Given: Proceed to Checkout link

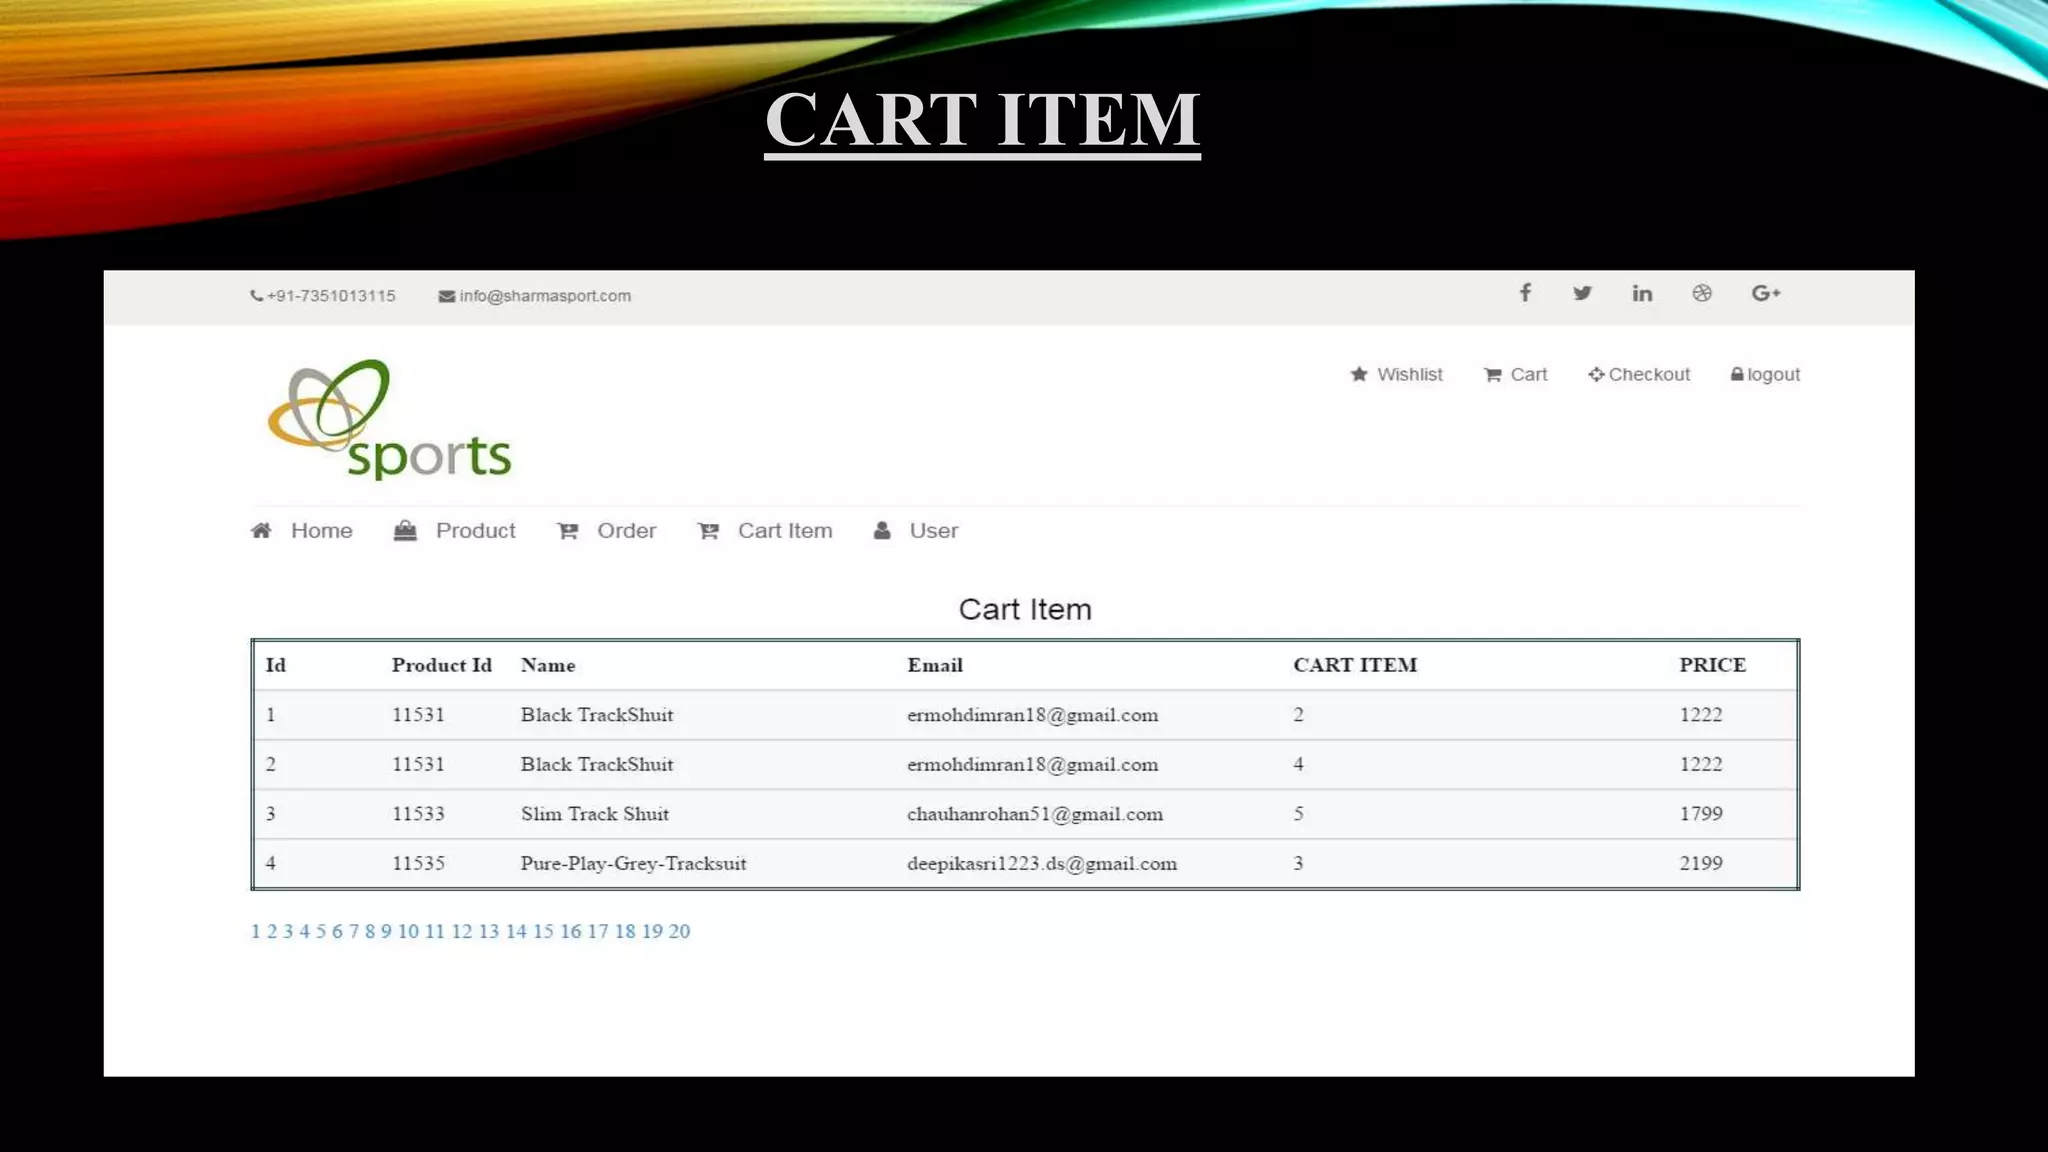Looking at the screenshot, I should coord(1649,374).
